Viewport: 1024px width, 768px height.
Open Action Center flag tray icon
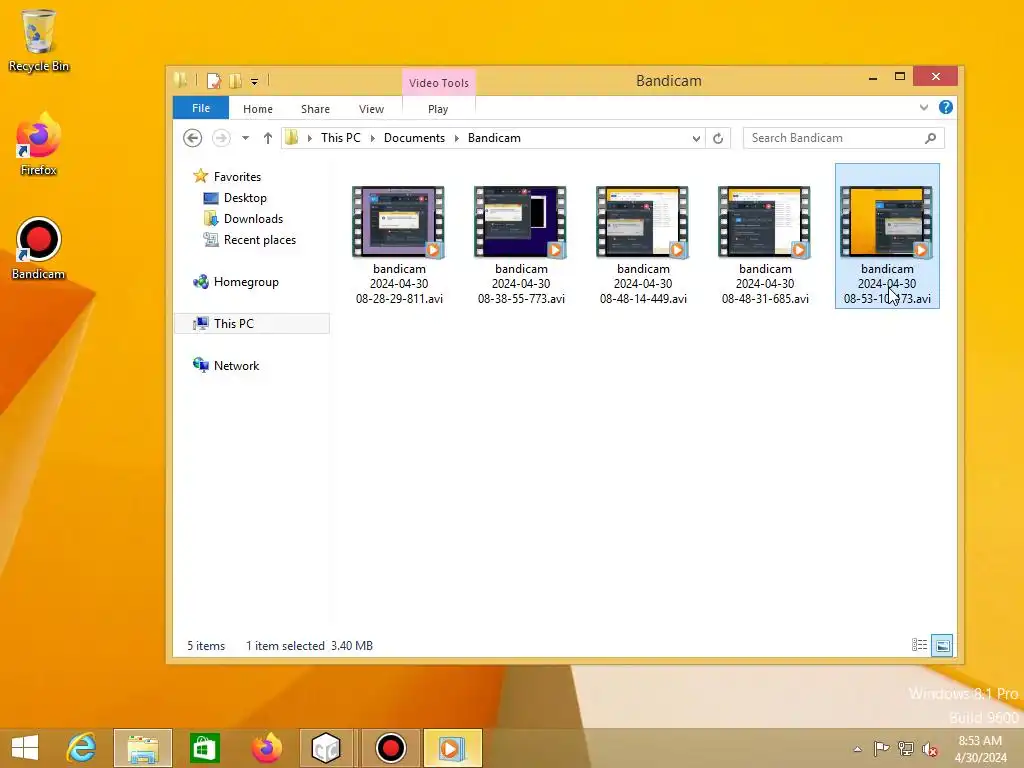(x=881, y=749)
